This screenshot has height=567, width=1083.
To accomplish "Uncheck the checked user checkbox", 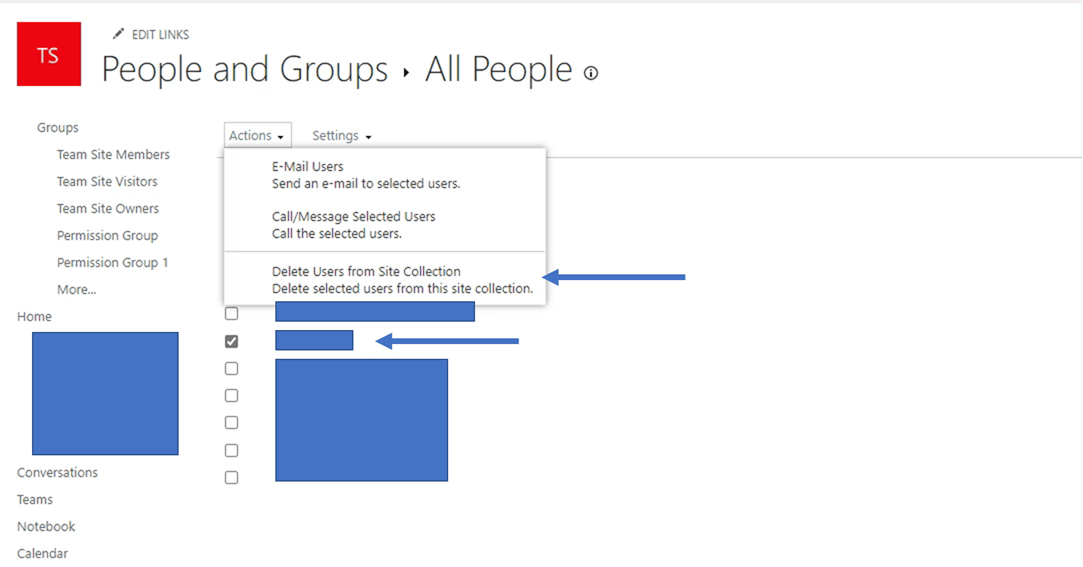I will pyautogui.click(x=231, y=341).
